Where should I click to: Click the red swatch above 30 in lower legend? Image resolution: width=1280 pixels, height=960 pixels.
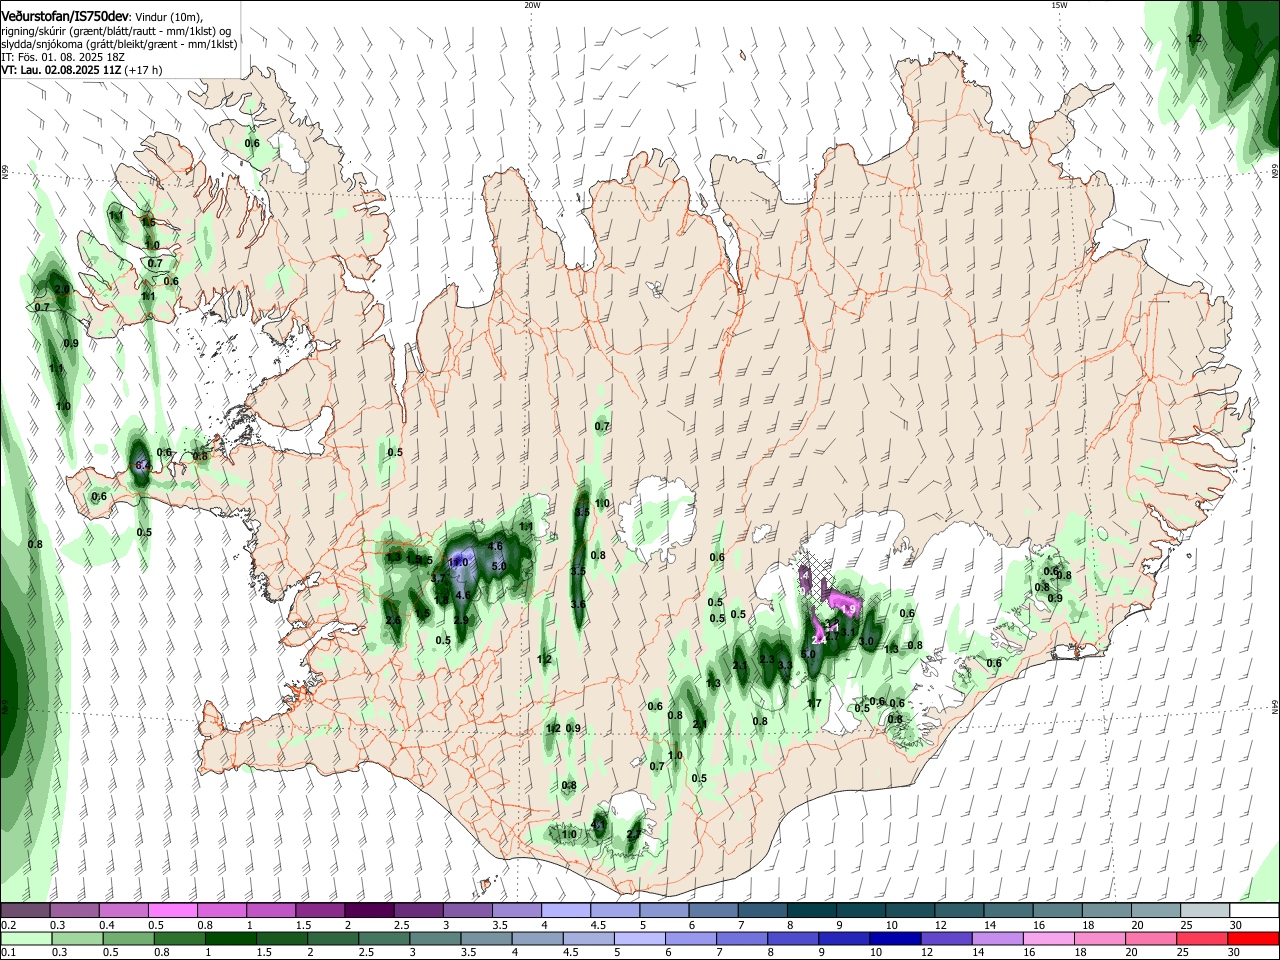[x=1252, y=938]
